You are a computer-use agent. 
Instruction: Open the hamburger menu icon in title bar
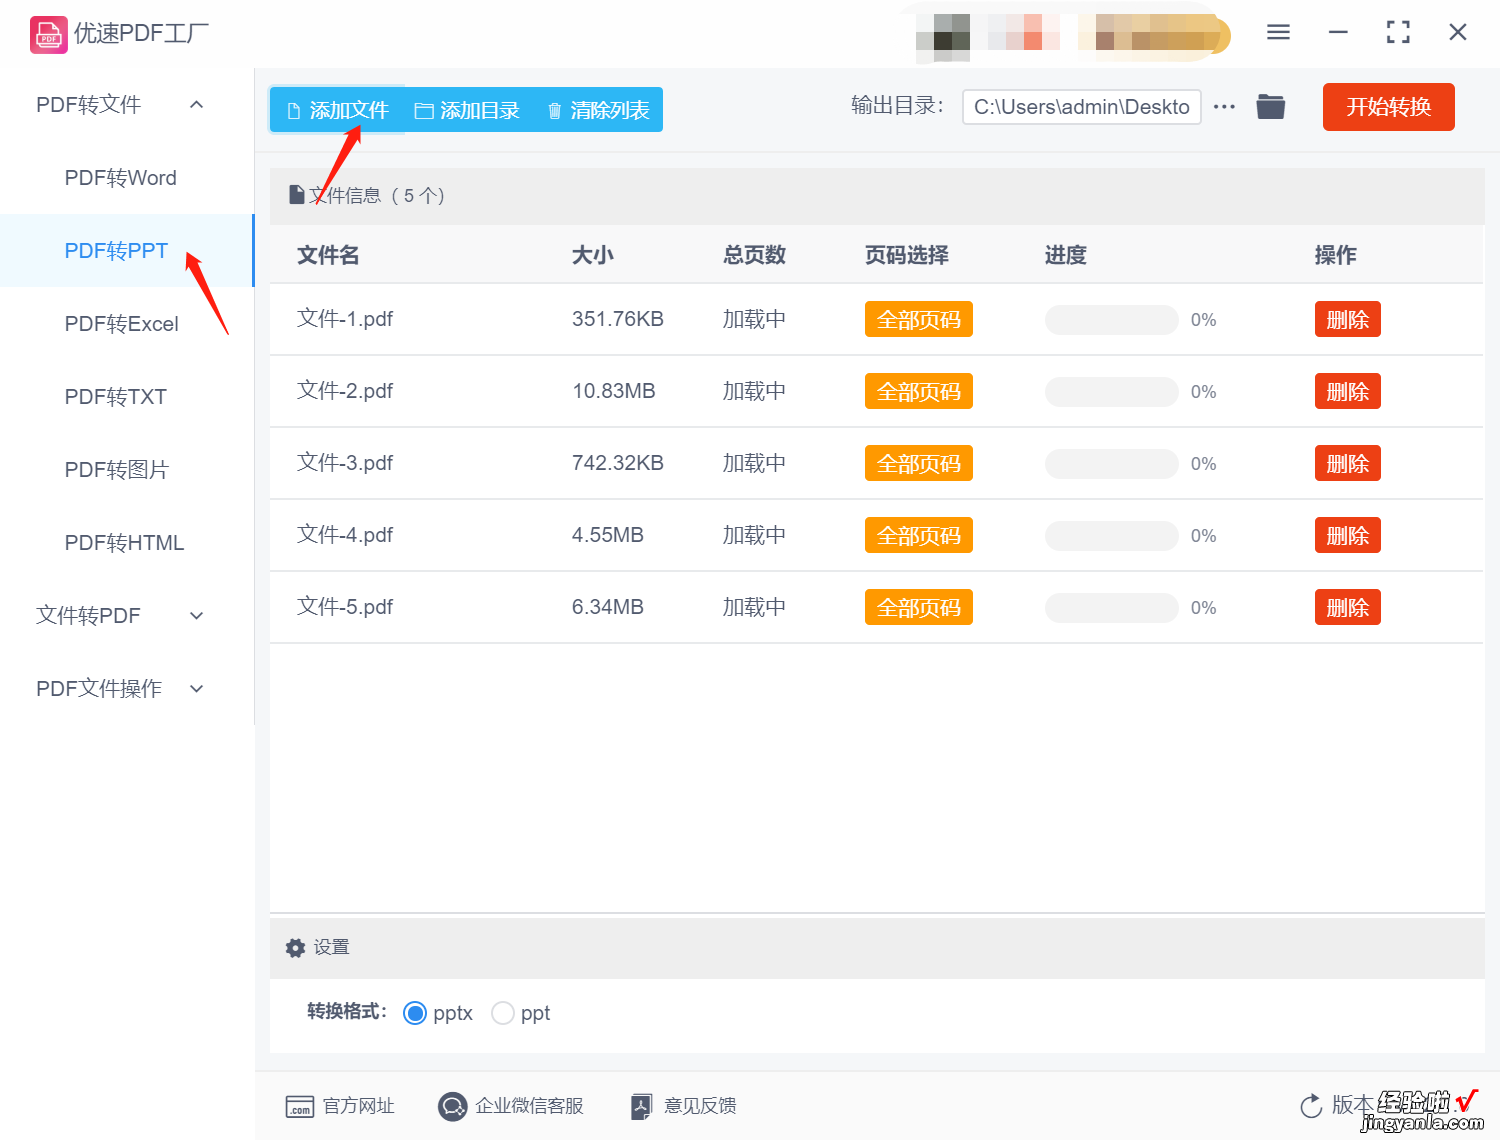pyautogui.click(x=1278, y=32)
